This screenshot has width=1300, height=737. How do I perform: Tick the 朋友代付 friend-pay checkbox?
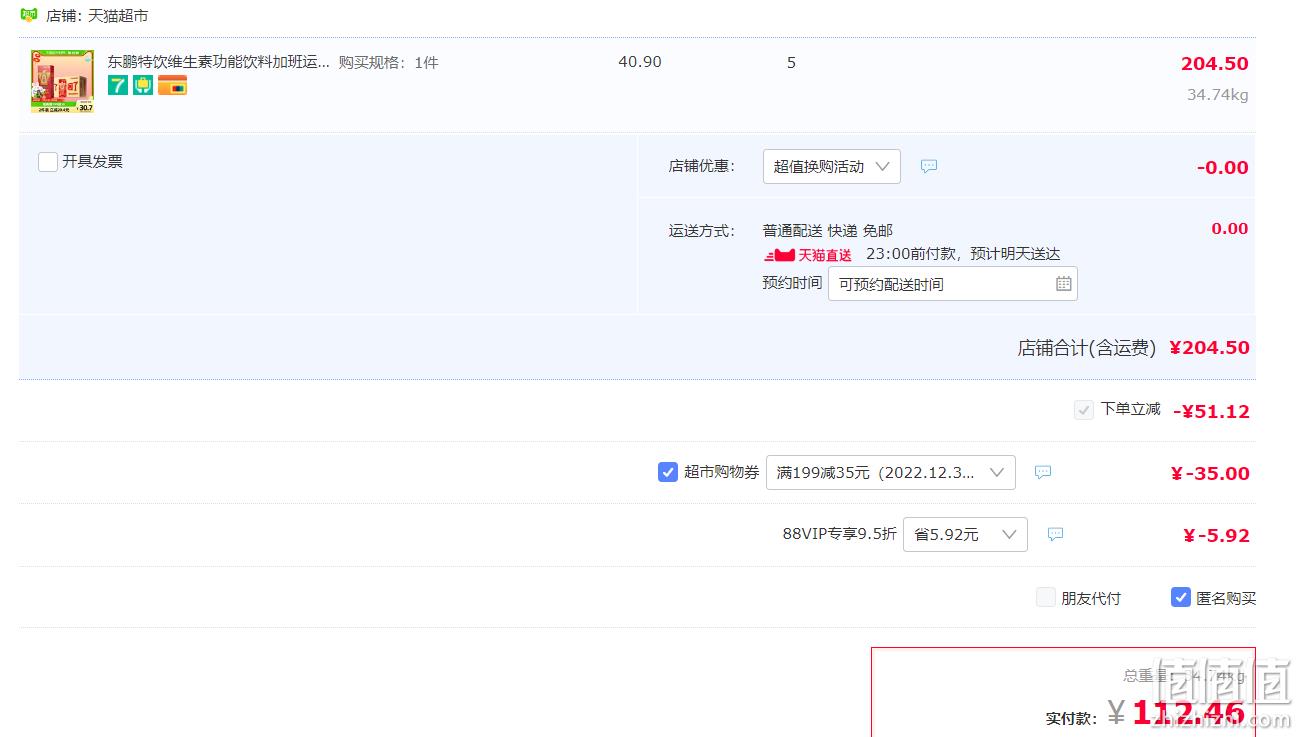(x=1046, y=598)
